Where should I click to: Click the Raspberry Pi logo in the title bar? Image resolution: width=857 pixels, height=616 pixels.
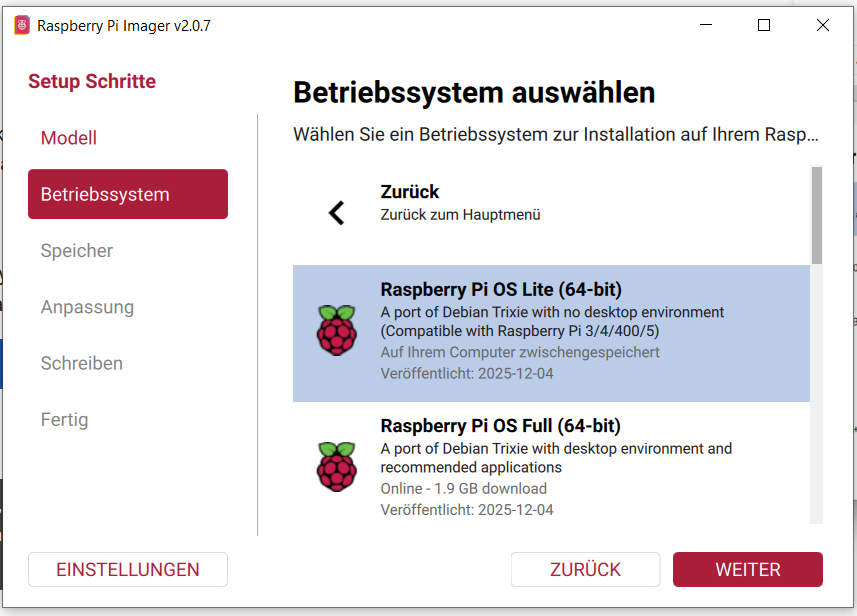coord(22,24)
